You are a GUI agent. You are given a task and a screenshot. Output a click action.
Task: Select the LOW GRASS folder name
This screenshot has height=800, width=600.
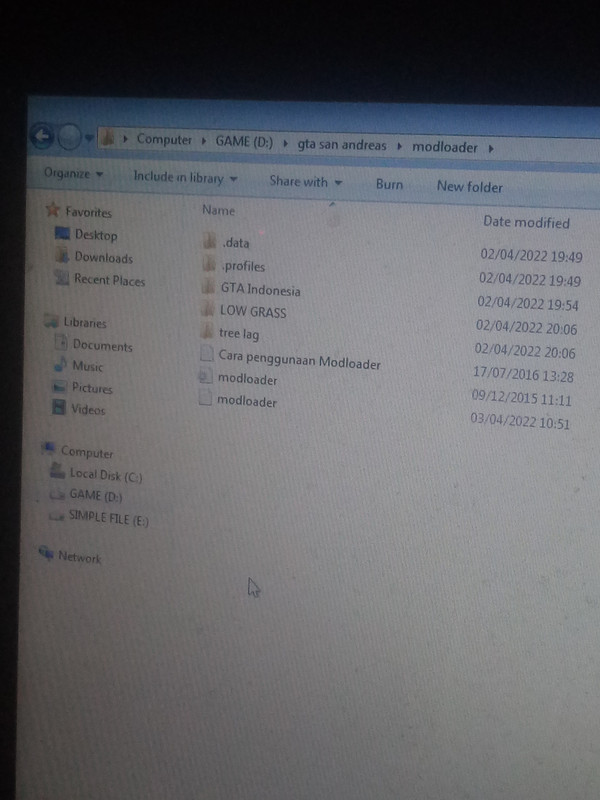tap(253, 311)
